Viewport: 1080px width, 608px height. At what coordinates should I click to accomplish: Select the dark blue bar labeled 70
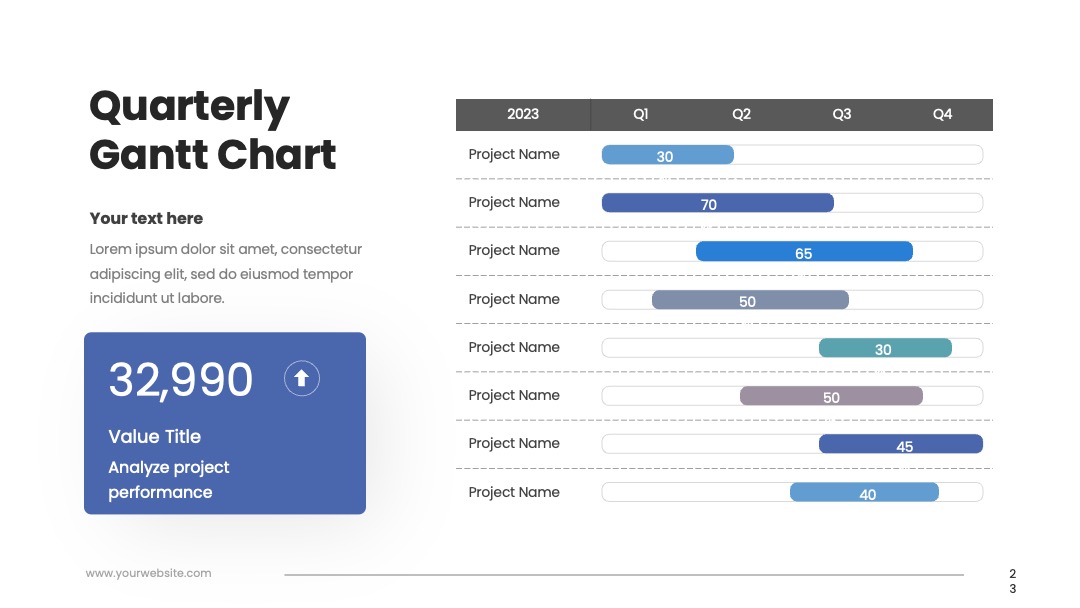tap(718, 203)
